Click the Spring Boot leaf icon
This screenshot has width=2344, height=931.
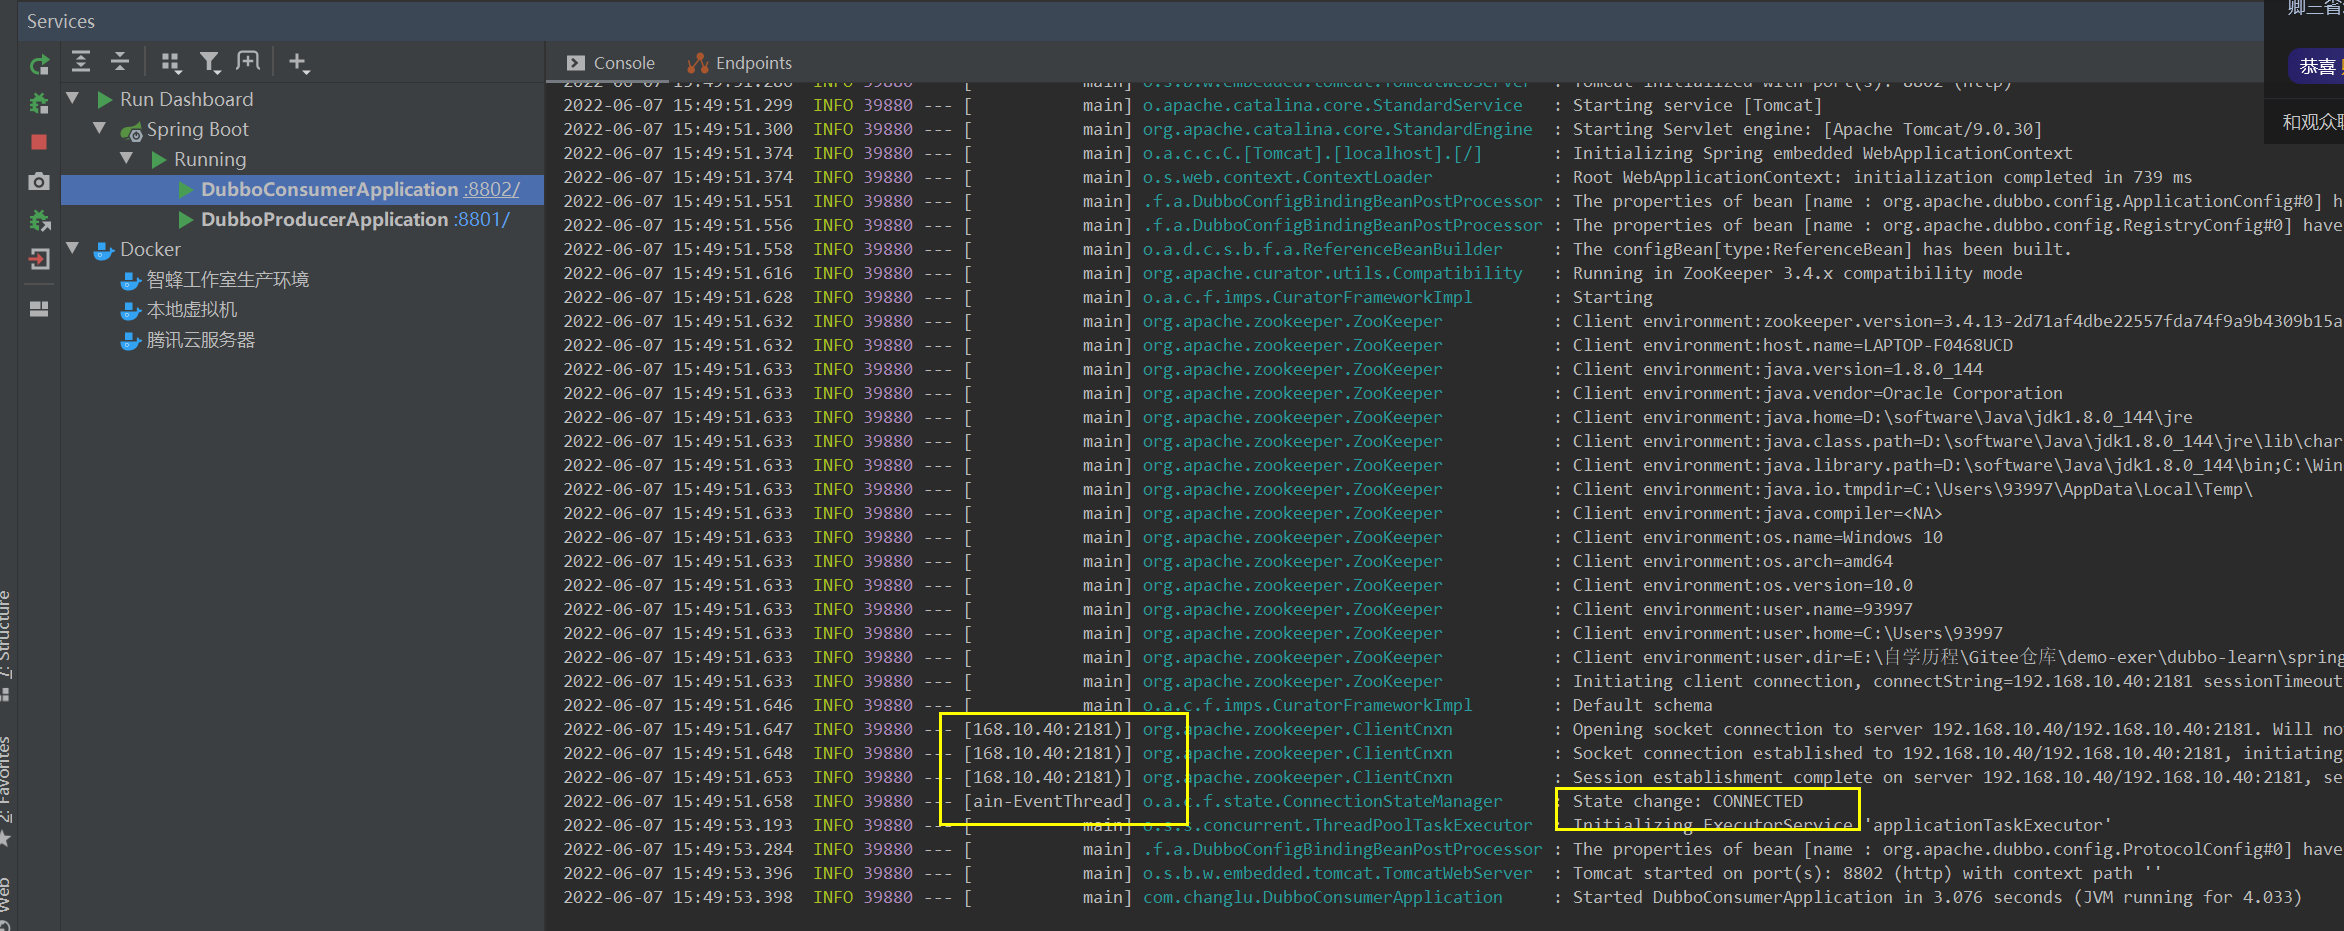pyautogui.click(x=131, y=131)
